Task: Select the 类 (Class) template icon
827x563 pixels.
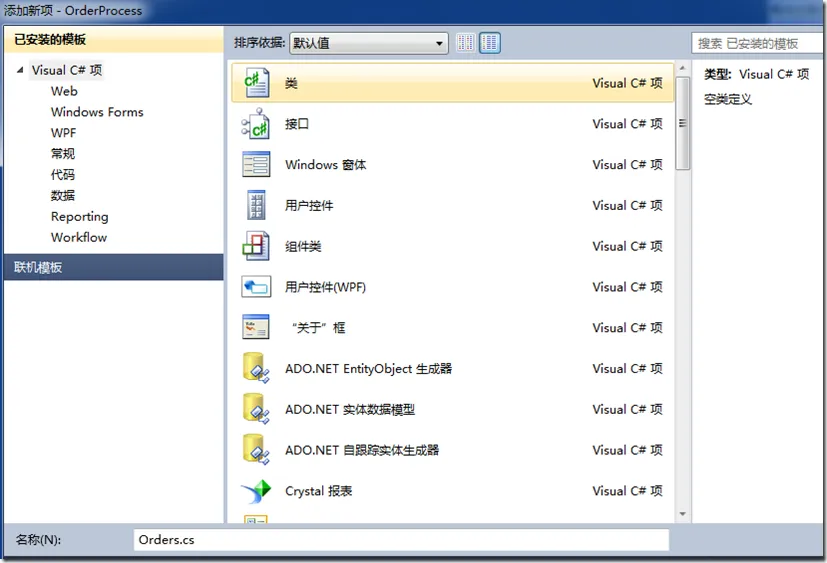Action: 256,83
